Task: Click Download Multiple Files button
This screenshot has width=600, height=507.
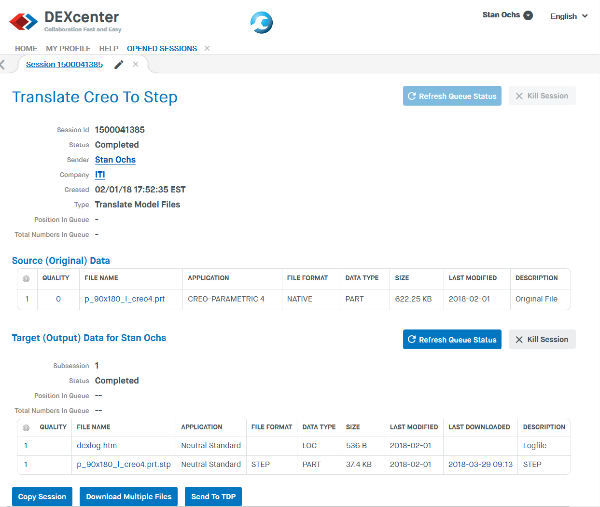Action: pyautogui.click(x=129, y=497)
